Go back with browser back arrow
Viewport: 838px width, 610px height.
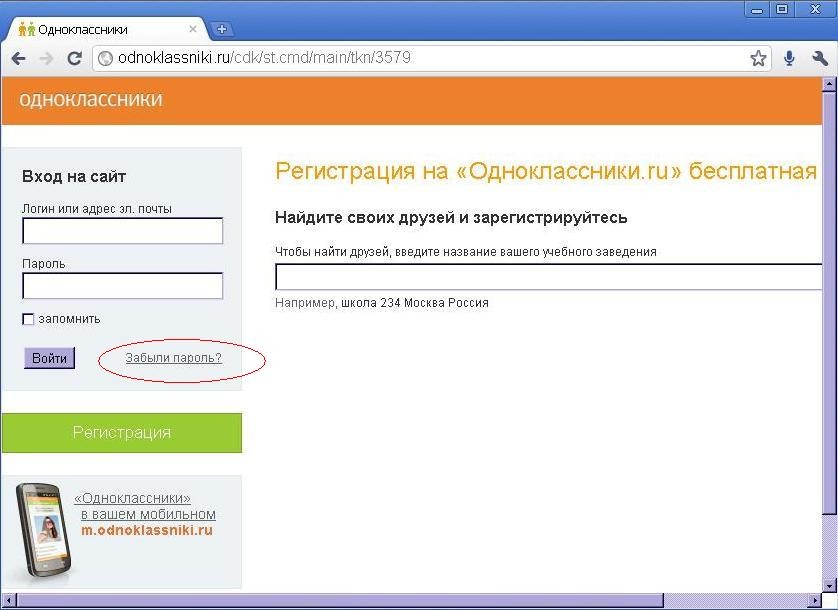click(x=18, y=58)
